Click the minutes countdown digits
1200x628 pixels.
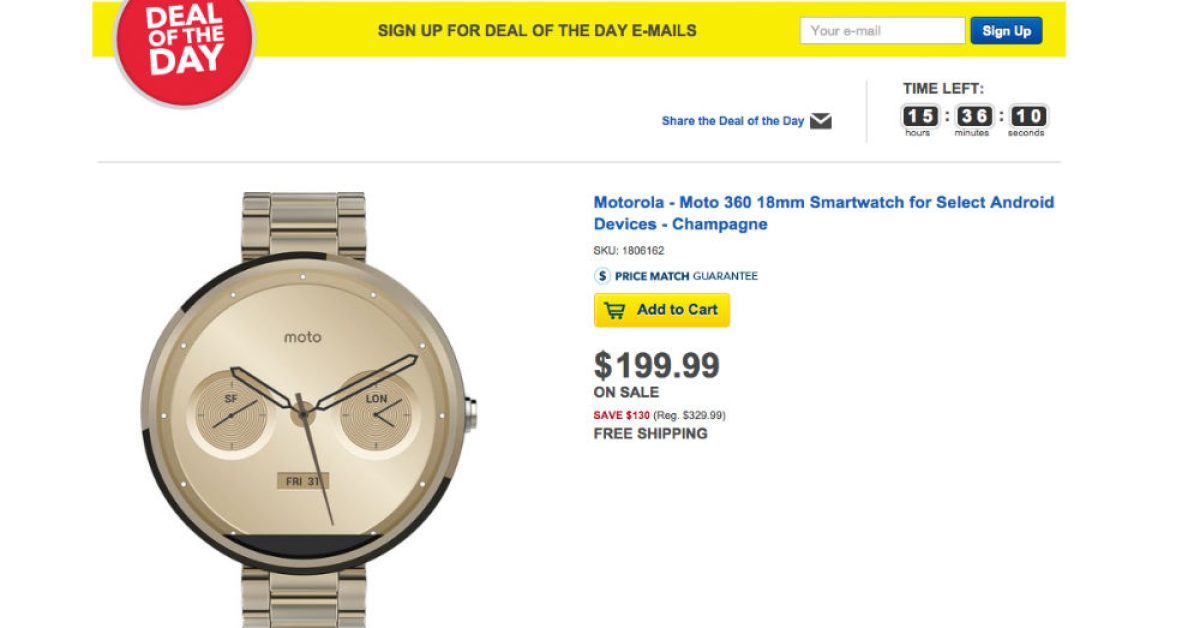coord(972,116)
